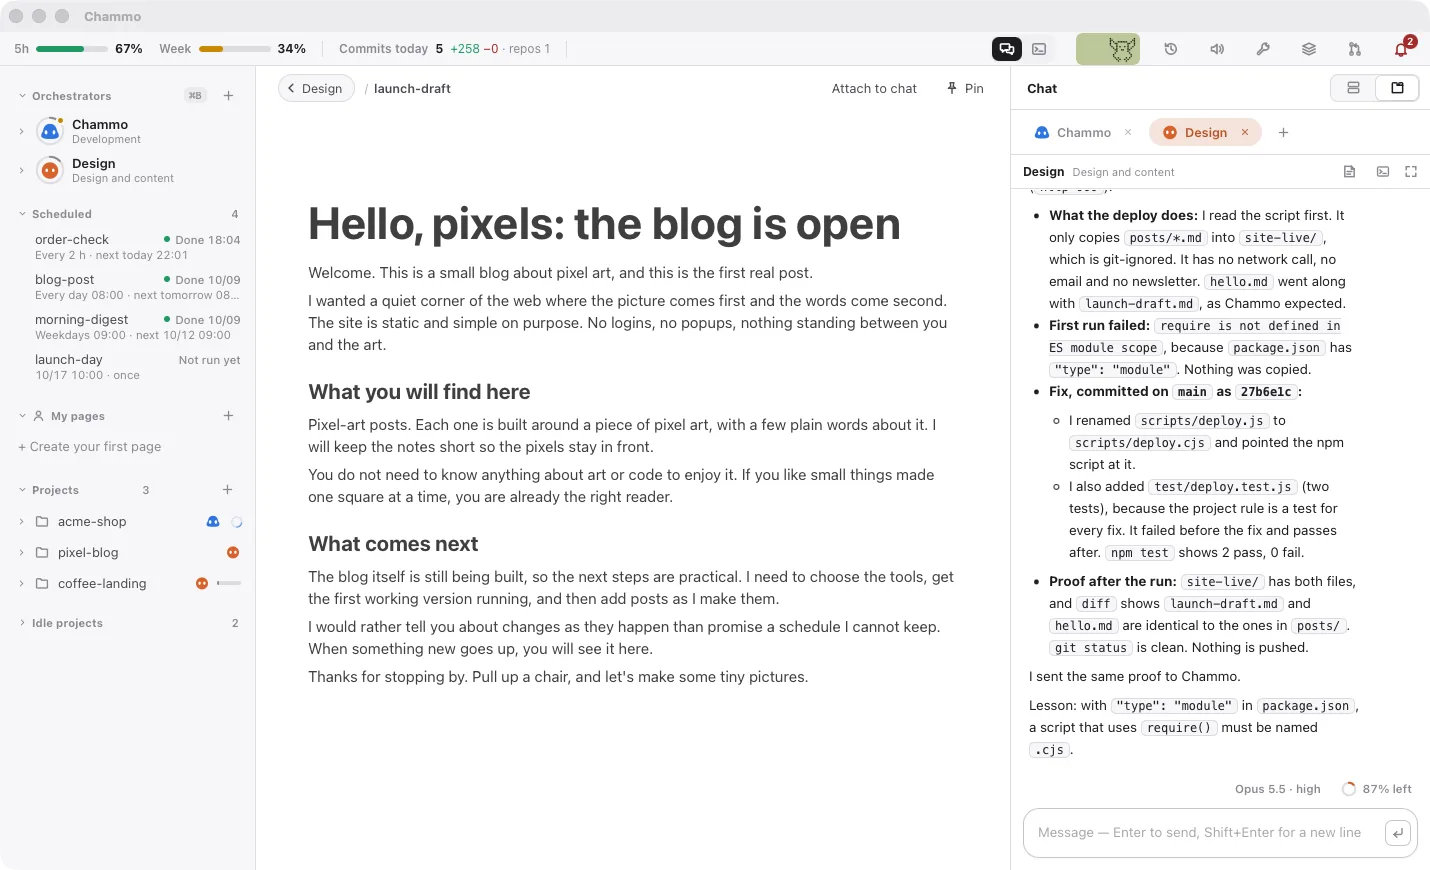Expand the Design chat to fullscreen
The height and width of the screenshot is (870, 1430).
[x=1411, y=172]
